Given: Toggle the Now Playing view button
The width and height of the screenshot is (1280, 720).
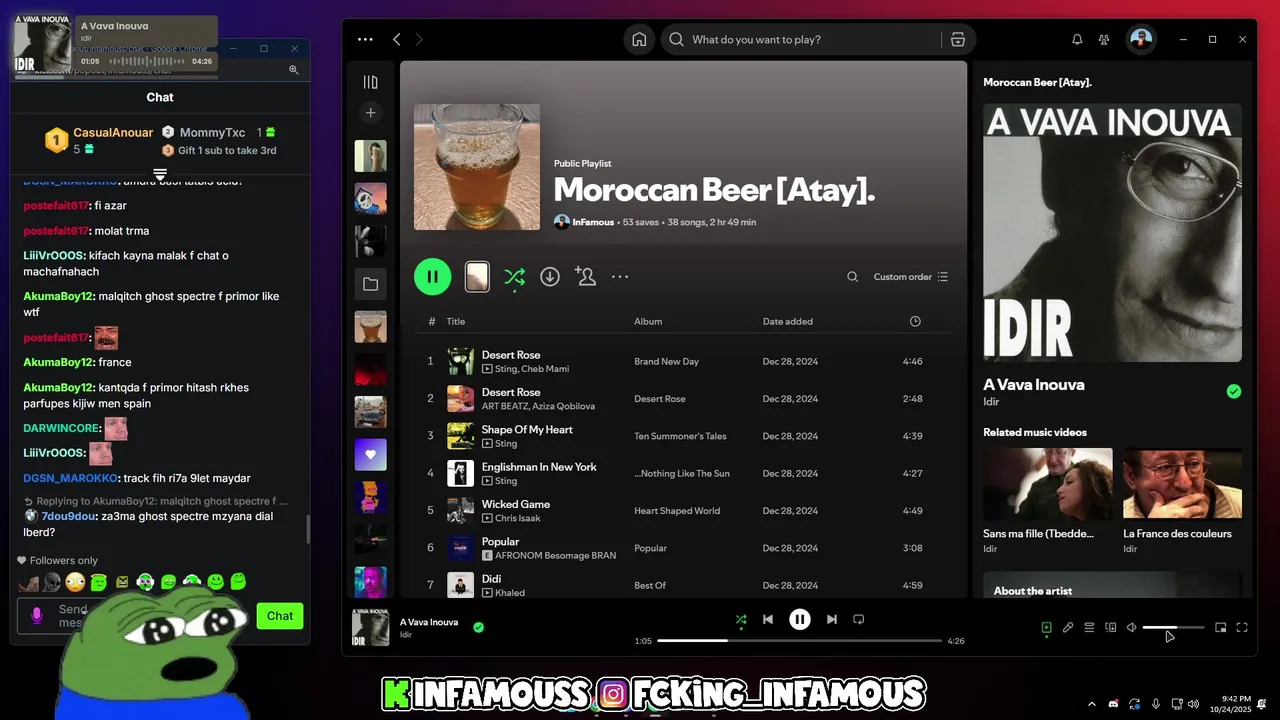Looking at the screenshot, I should (1046, 628).
